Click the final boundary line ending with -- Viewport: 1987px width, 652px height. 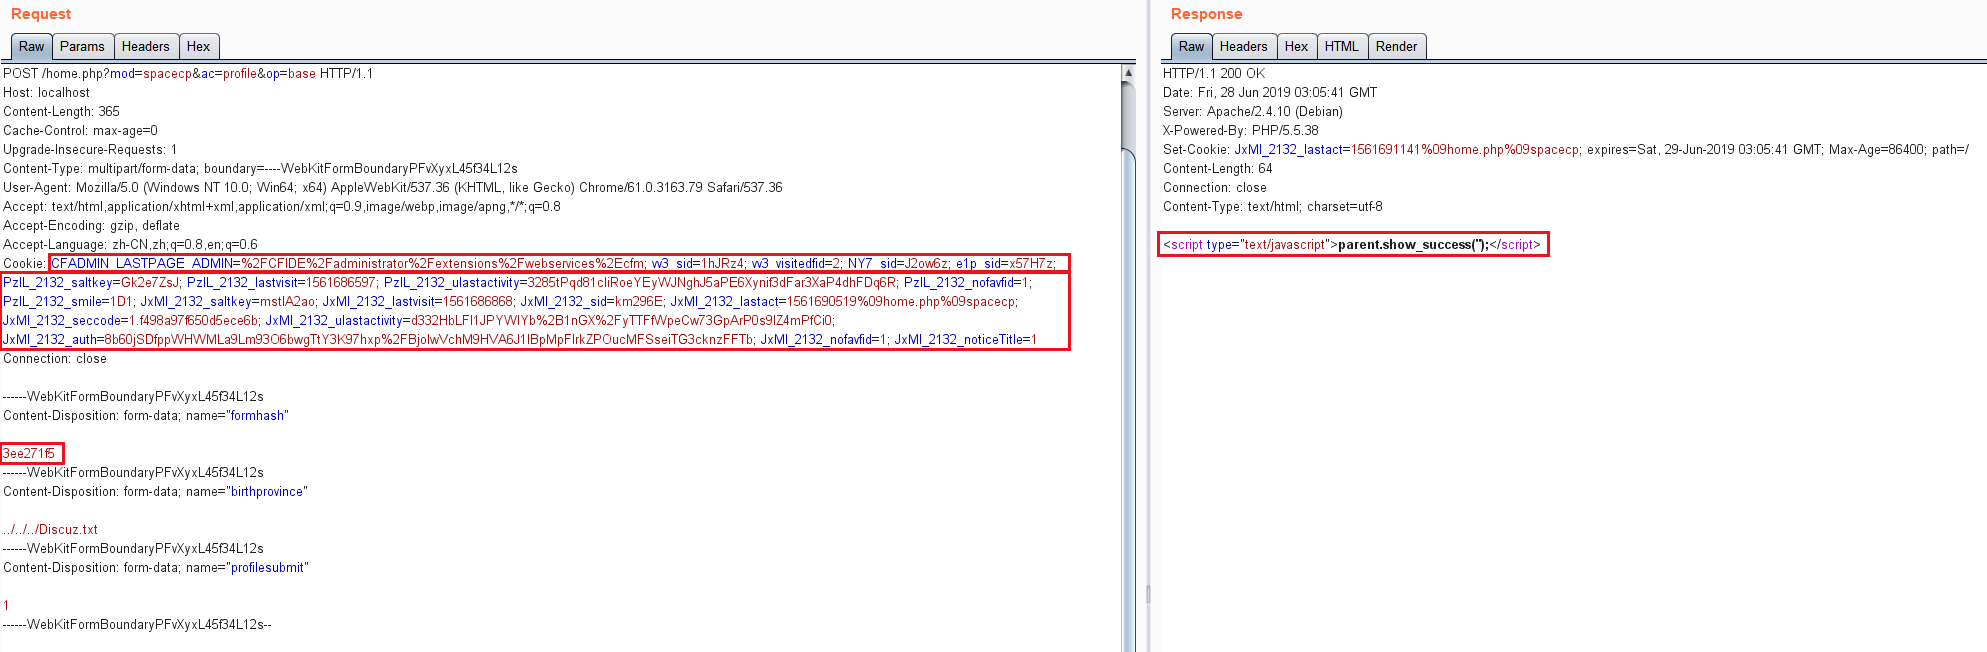point(137,625)
